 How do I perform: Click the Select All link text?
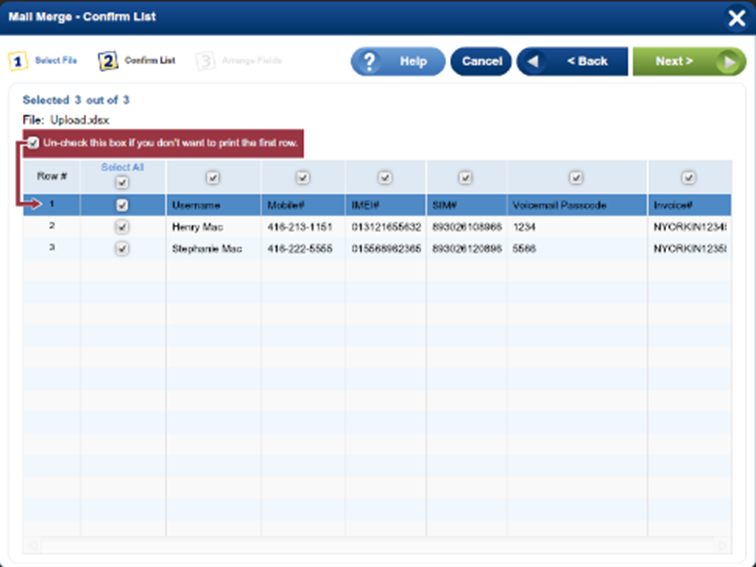click(122, 167)
